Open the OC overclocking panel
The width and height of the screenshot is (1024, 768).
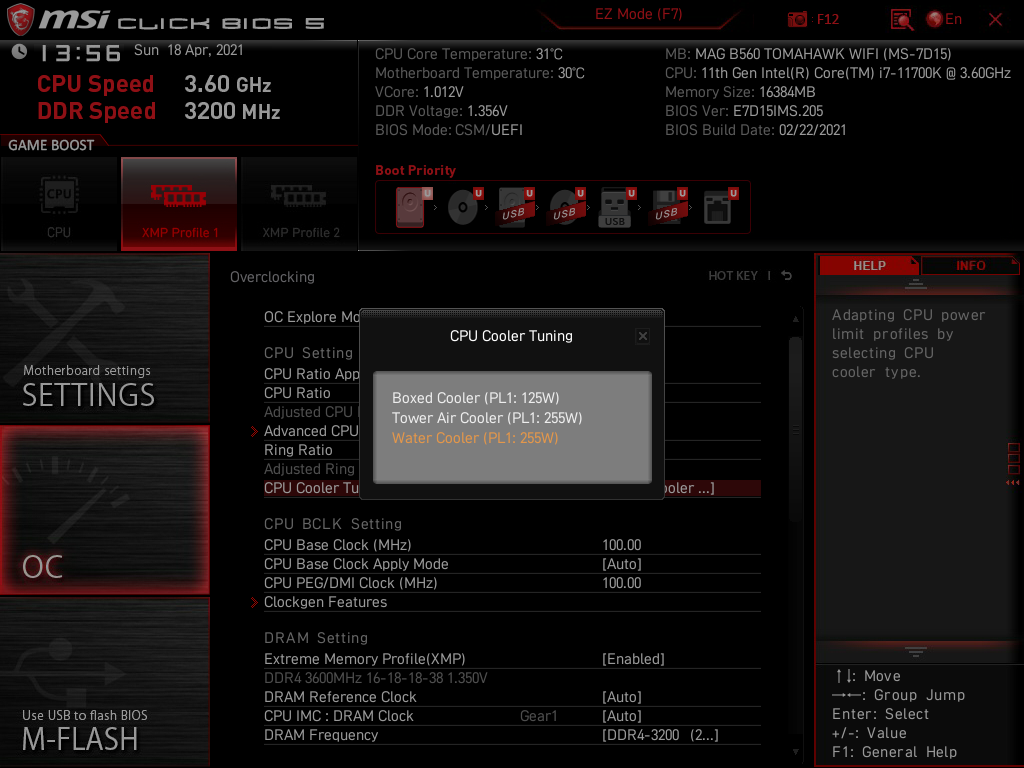click(104, 510)
